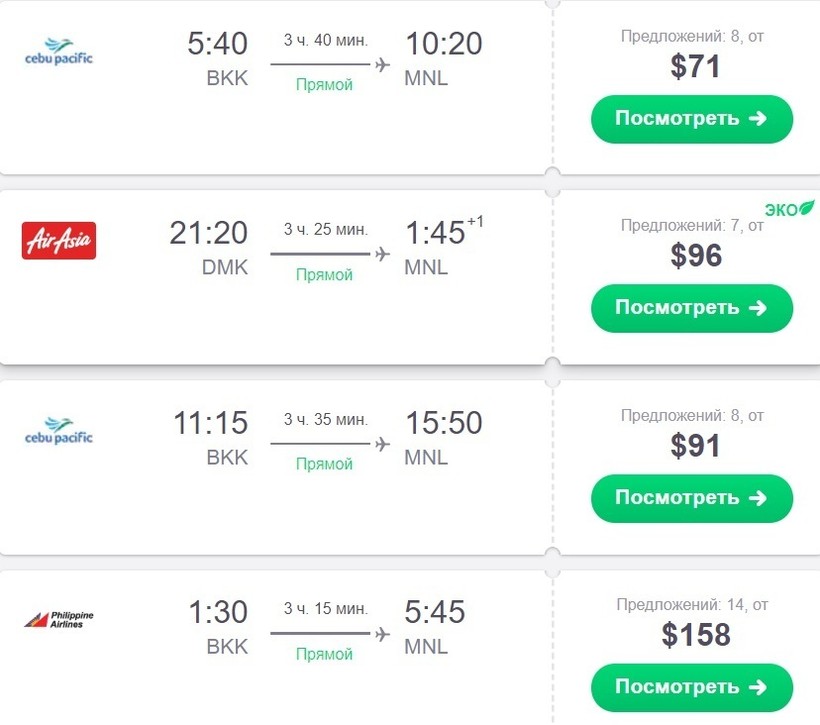Image resolution: width=820 pixels, height=725 pixels.
Task: Click the plane icon on 21:20 flight
Action: pos(381,254)
